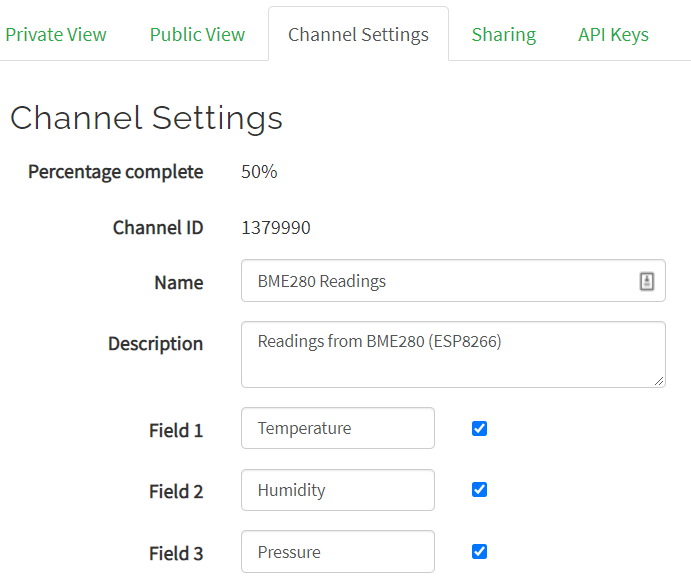This screenshot has height=580, width=691.
Task: Grab the Description textarea resize handle
Action: pyautogui.click(x=659, y=380)
